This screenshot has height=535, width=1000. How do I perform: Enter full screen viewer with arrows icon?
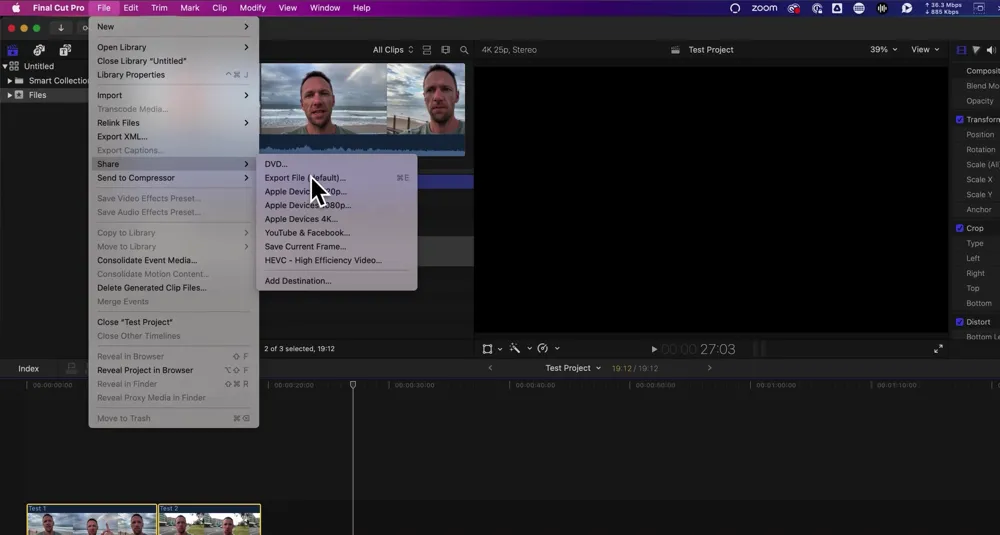(938, 349)
